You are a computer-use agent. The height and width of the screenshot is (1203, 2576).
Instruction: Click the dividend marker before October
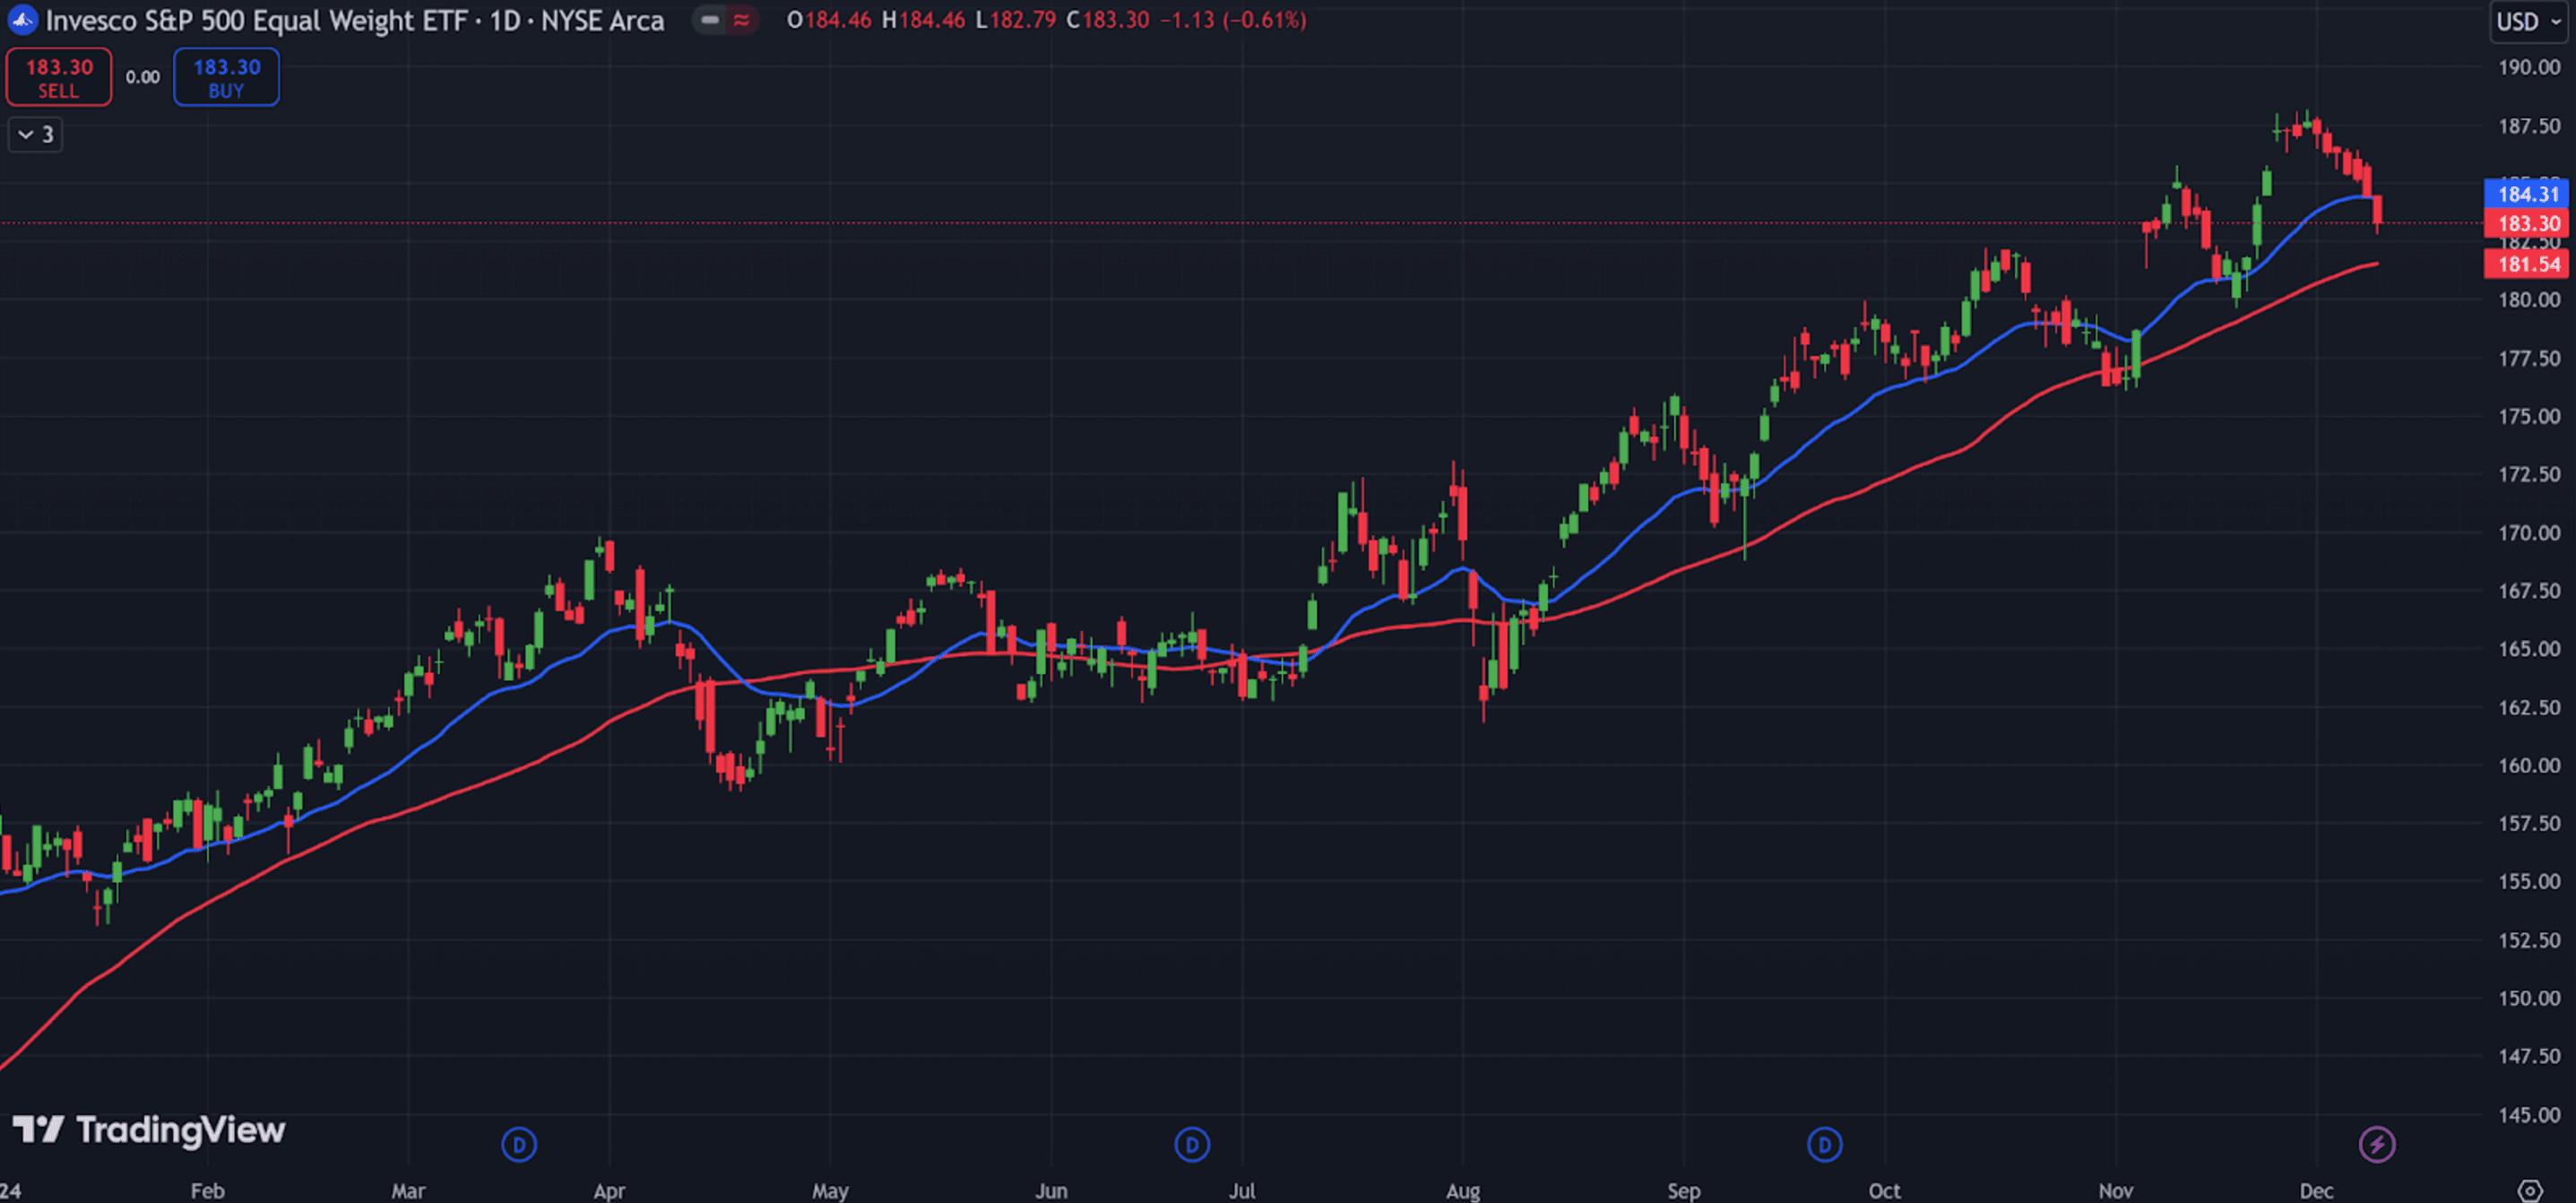[1824, 1144]
